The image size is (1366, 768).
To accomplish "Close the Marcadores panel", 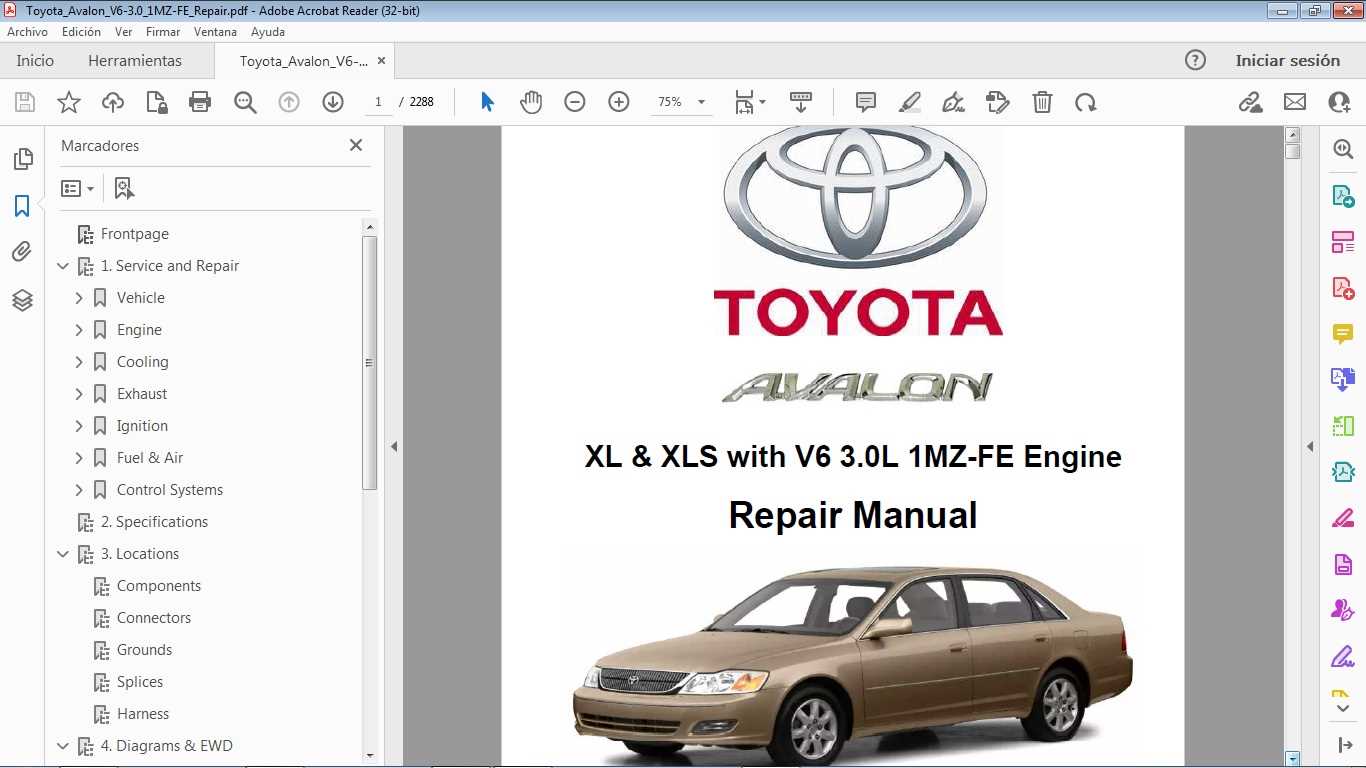I will pos(356,145).
